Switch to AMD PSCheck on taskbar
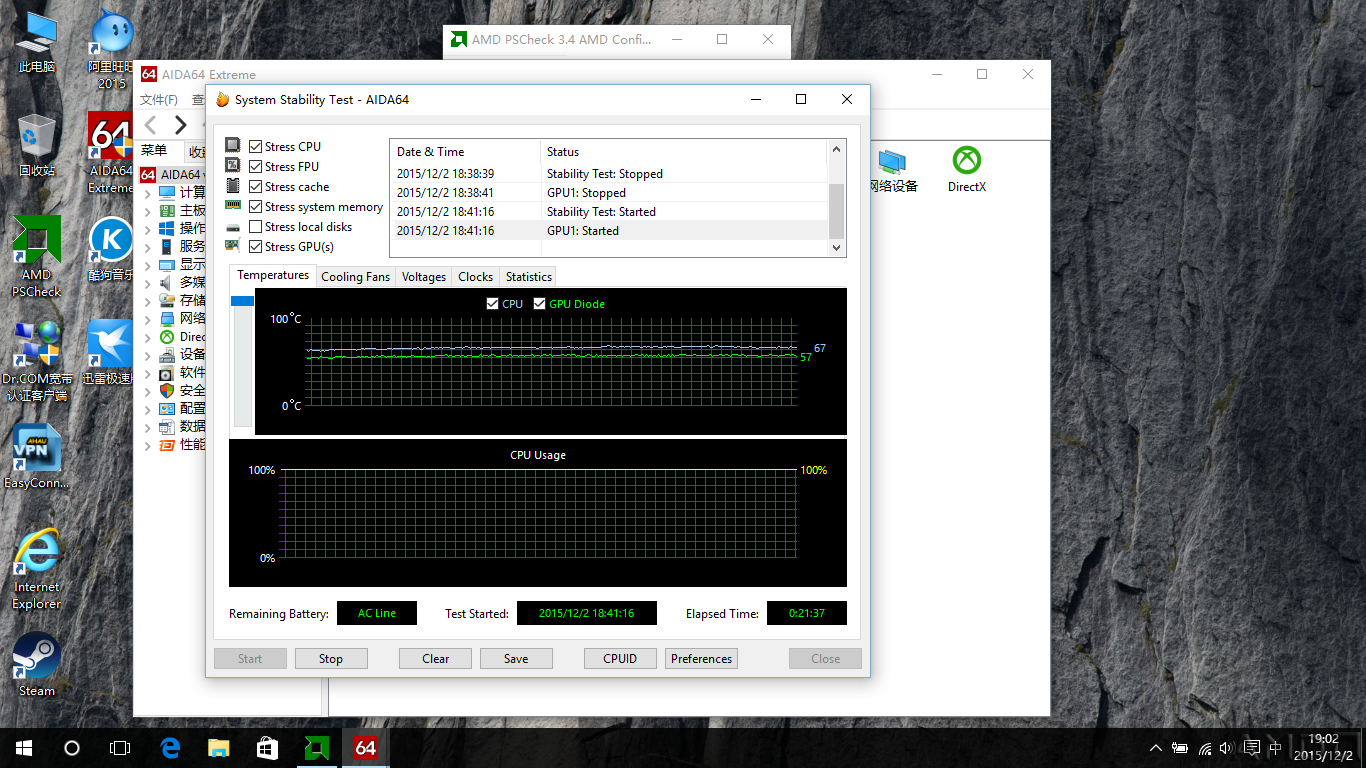 coord(316,748)
